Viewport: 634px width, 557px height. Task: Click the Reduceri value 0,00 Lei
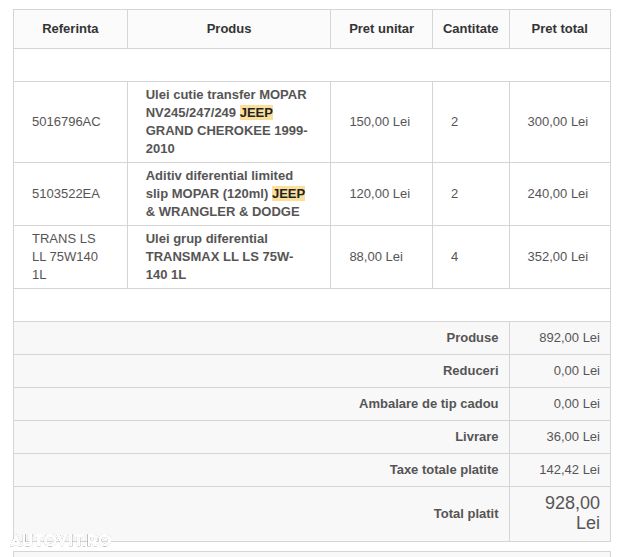[x=577, y=371]
